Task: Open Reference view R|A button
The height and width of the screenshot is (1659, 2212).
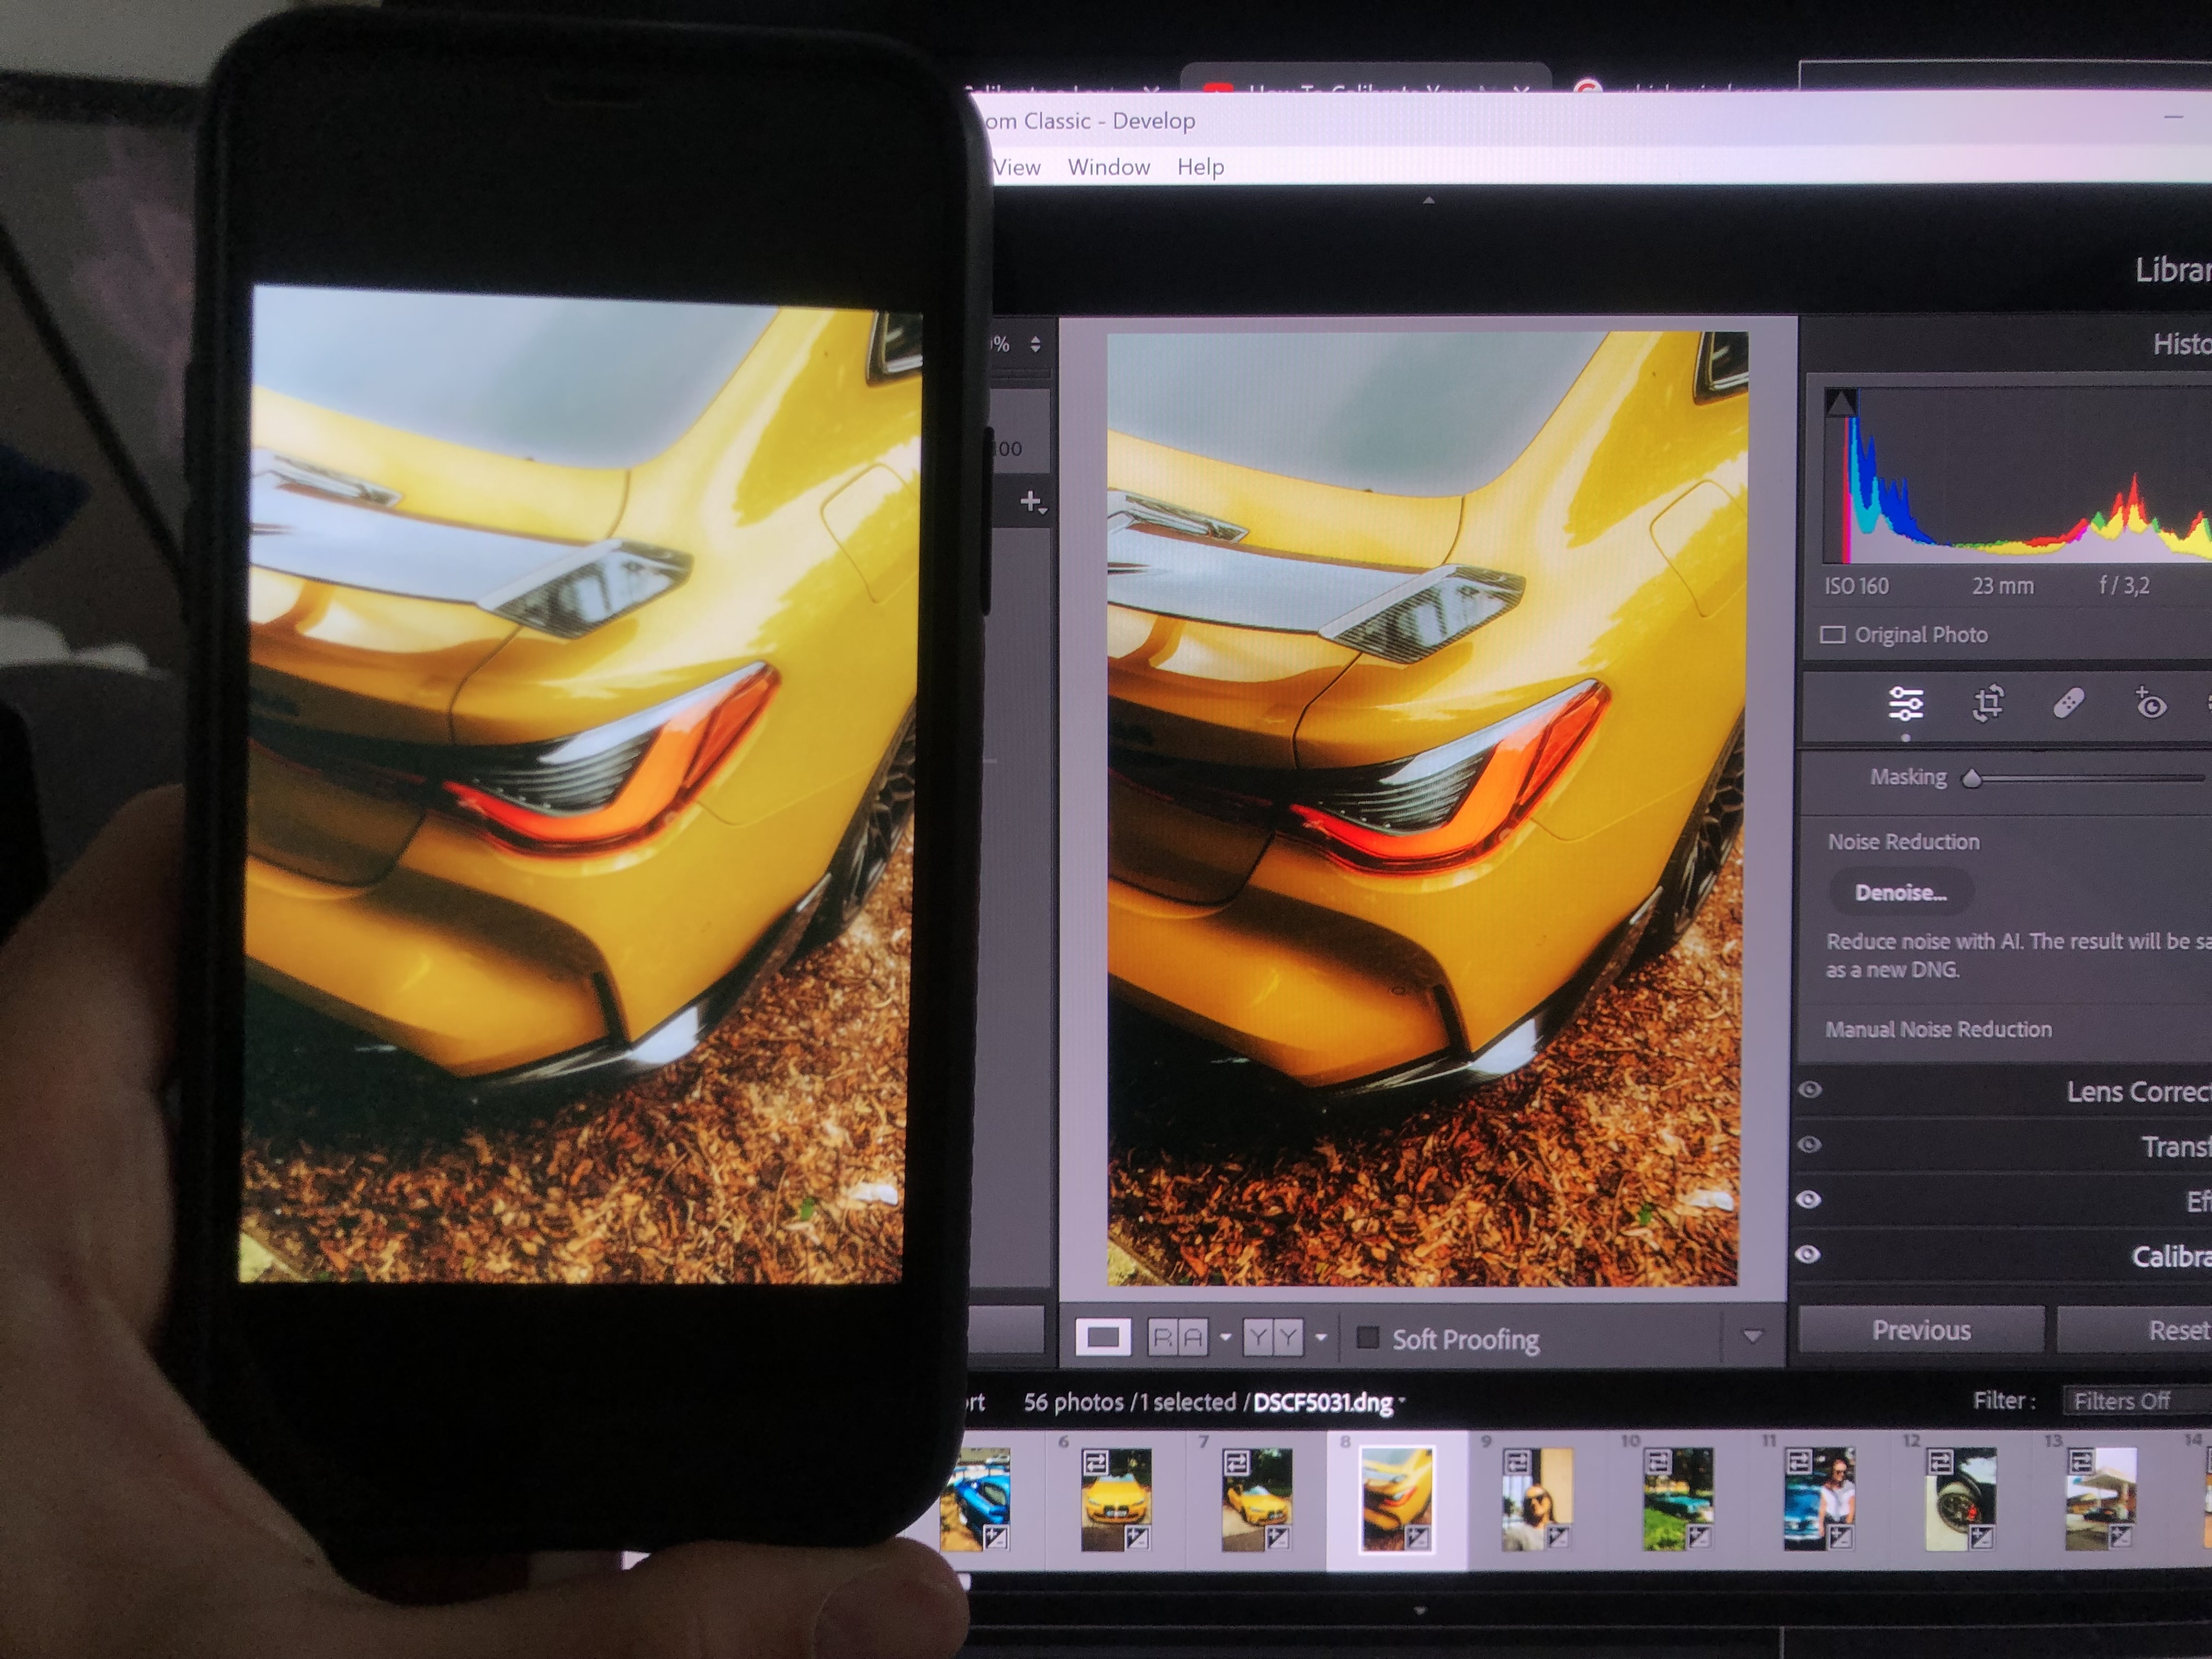Action: 1177,1337
